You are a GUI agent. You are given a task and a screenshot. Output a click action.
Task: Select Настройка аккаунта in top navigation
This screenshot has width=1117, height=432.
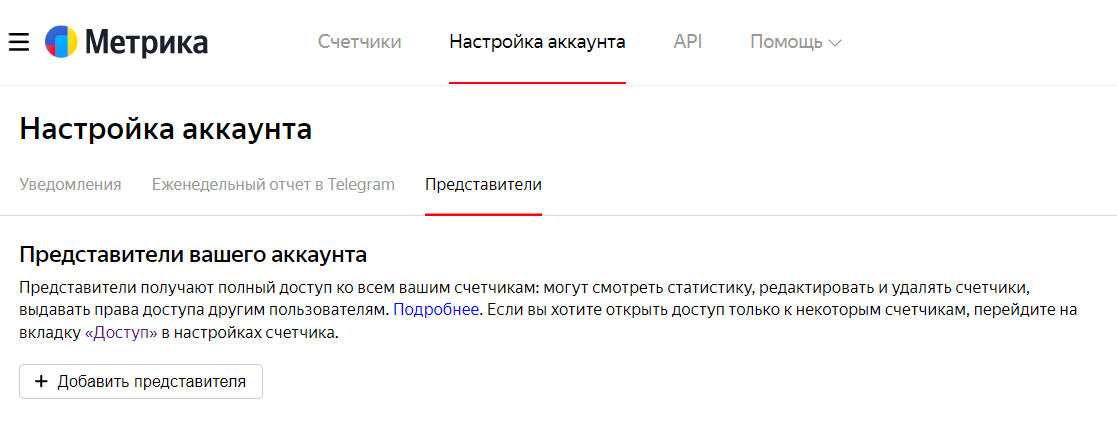pyautogui.click(x=537, y=42)
